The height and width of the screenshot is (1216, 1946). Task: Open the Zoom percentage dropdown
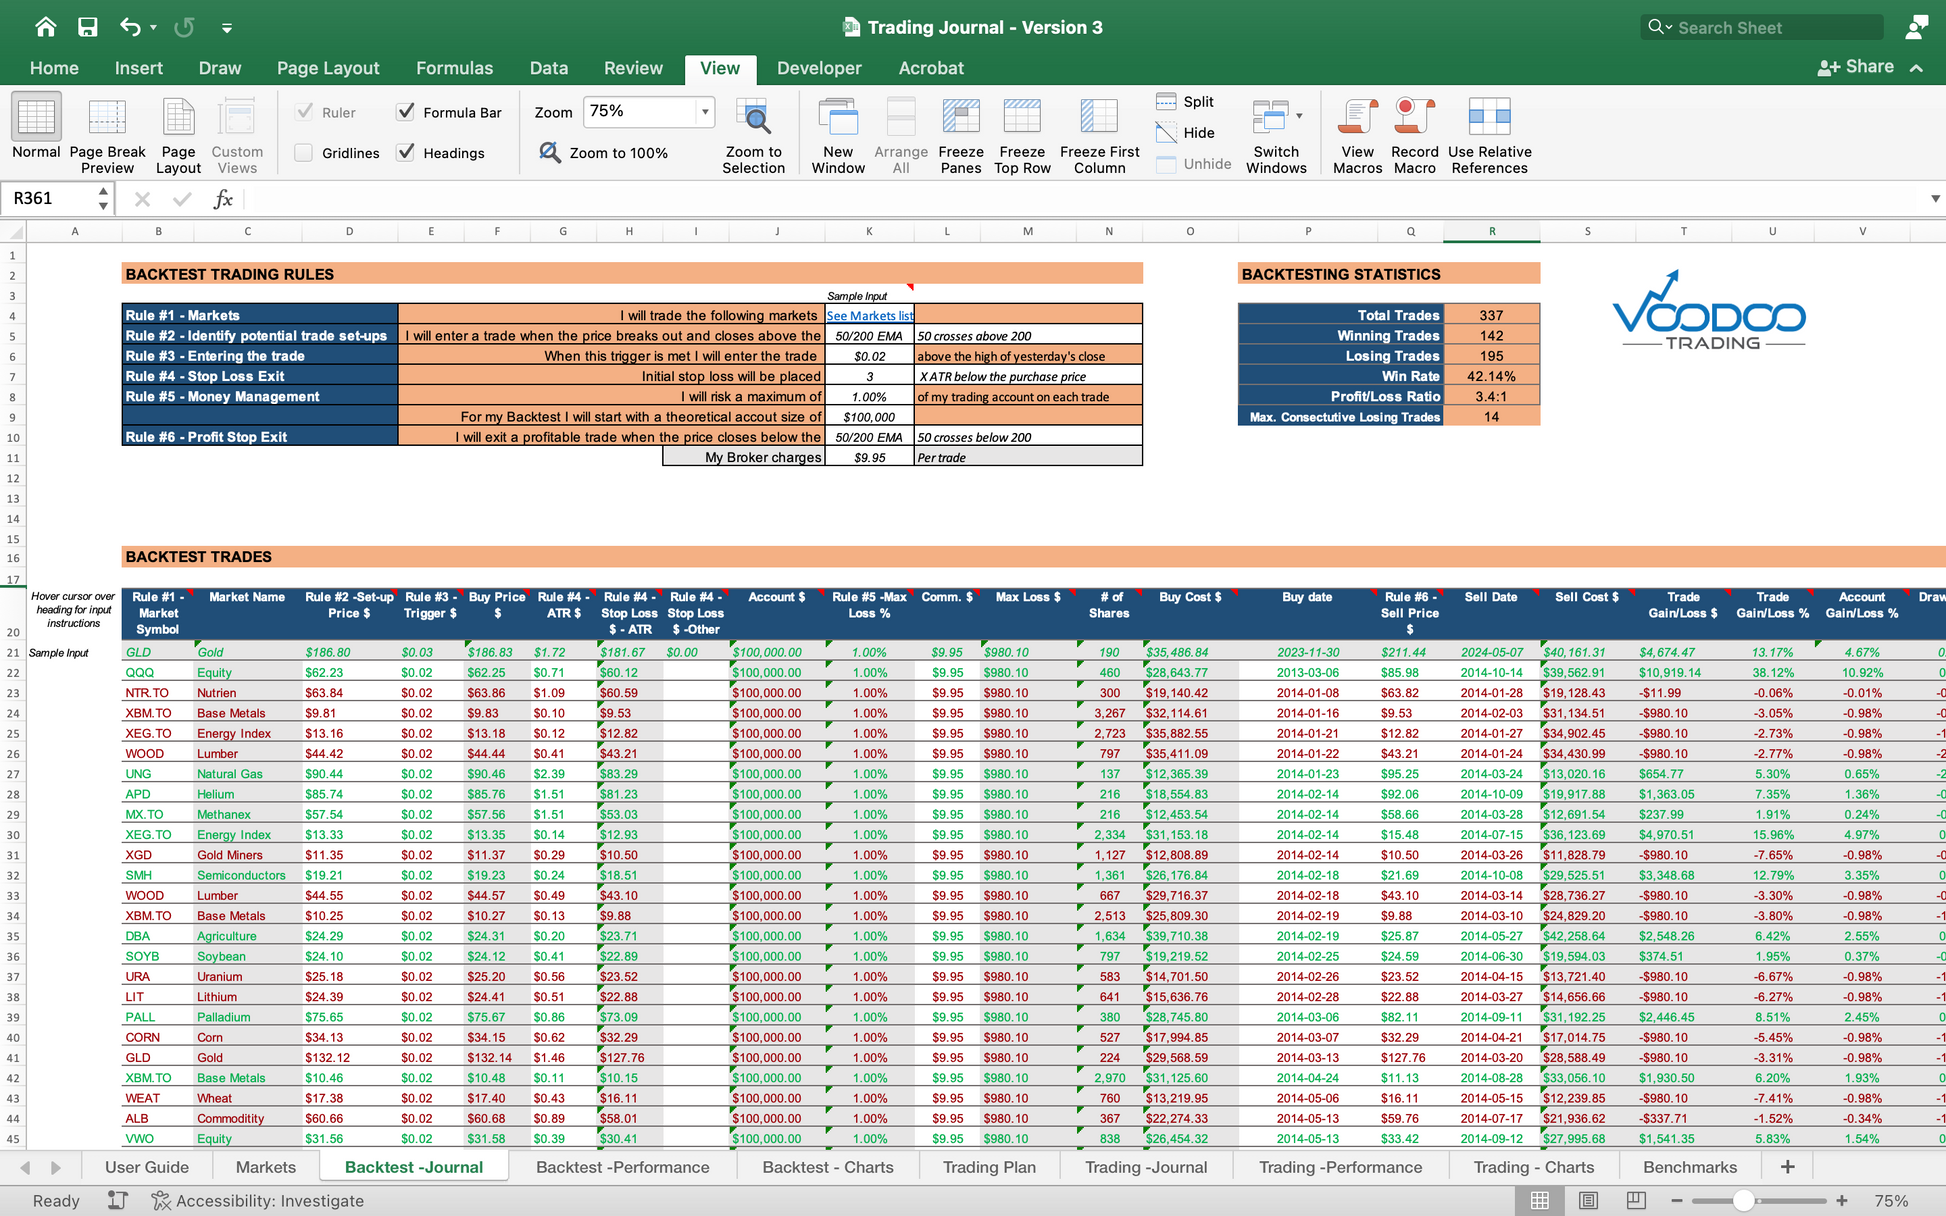click(x=705, y=112)
